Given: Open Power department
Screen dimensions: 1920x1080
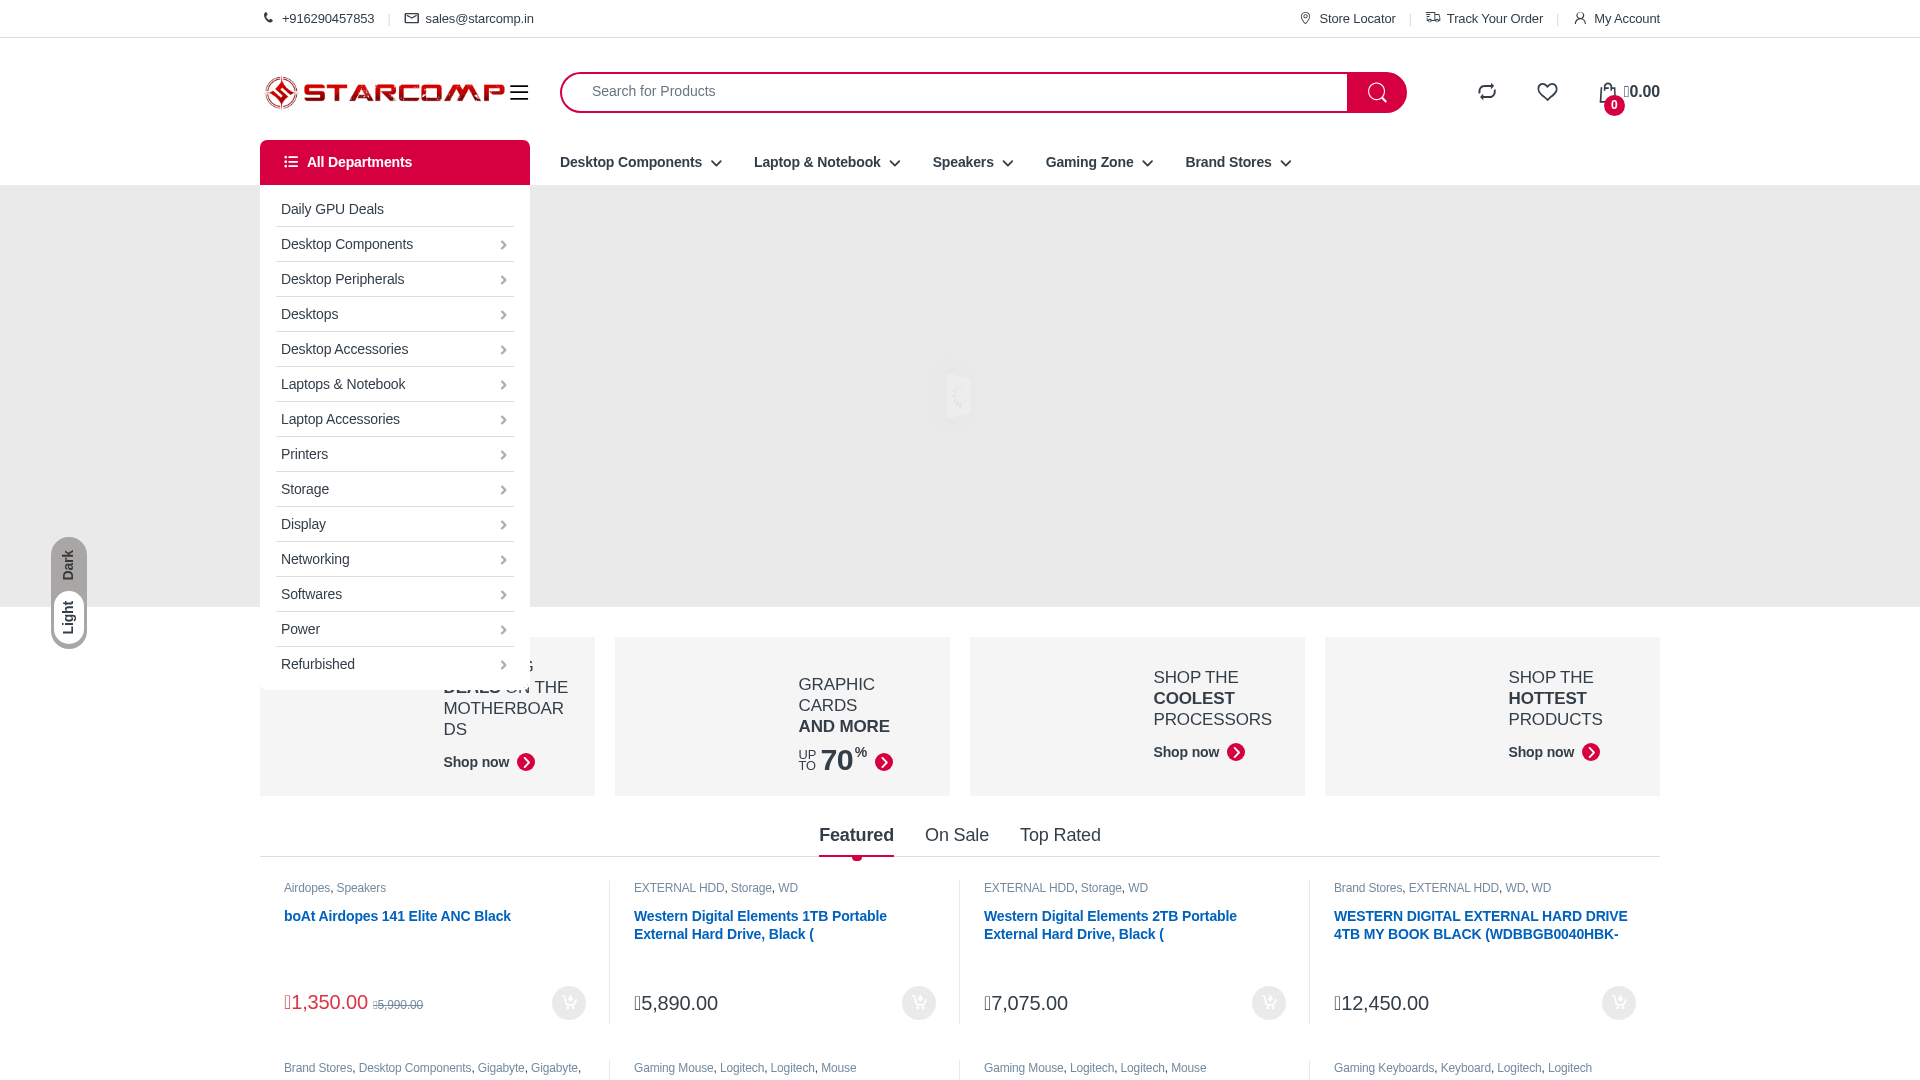Looking at the screenshot, I should coord(395,629).
